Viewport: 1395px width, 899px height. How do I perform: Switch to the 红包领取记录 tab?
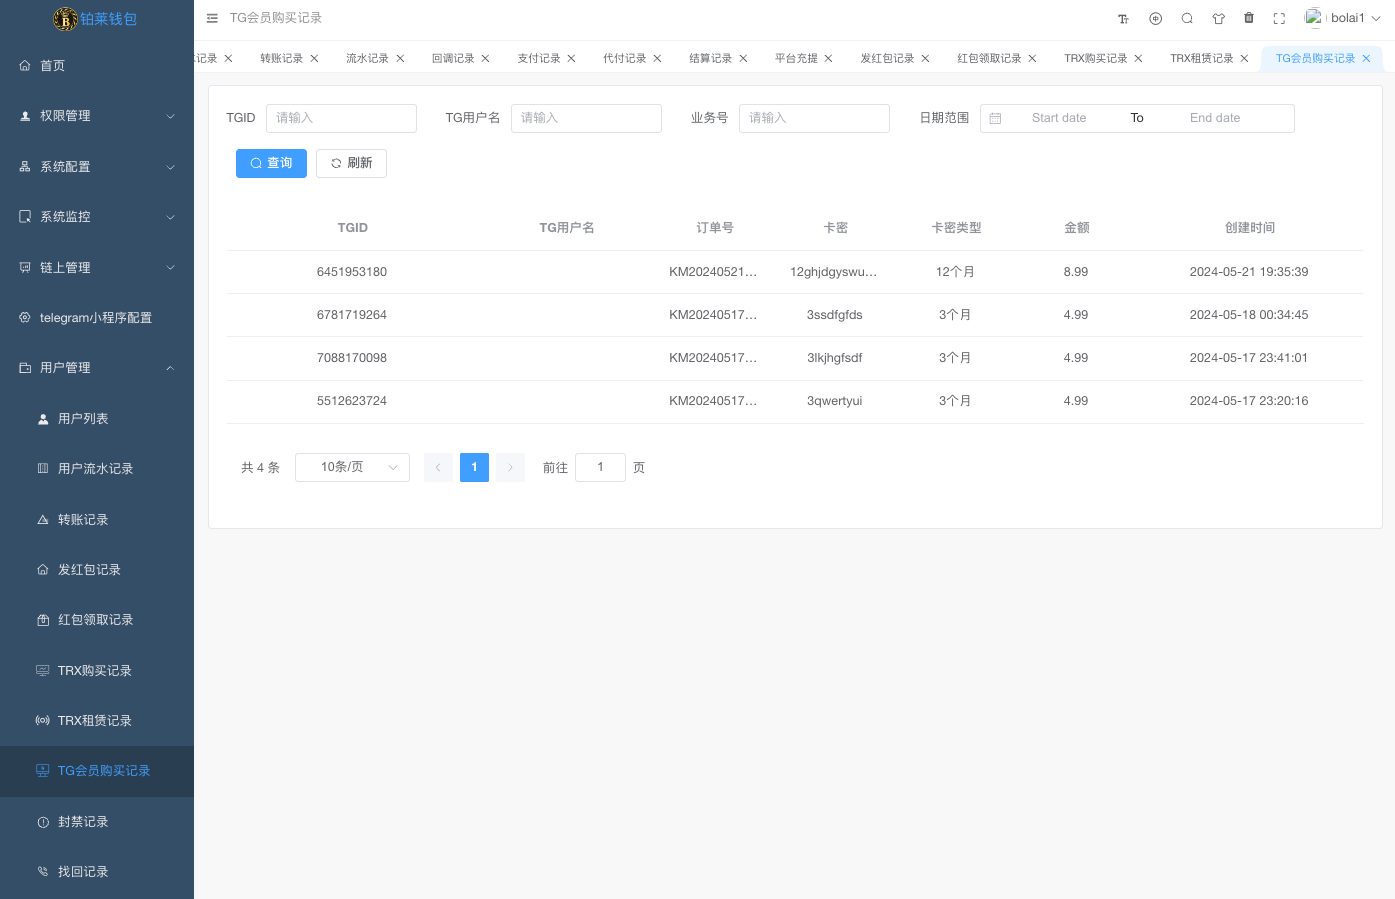[988, 59]
